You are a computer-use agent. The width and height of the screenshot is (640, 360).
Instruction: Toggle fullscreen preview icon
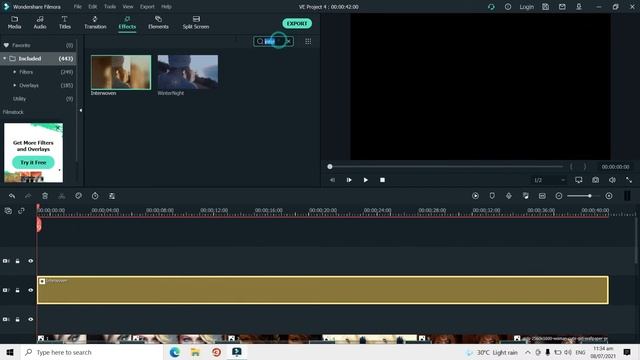(x=629, y=180)
